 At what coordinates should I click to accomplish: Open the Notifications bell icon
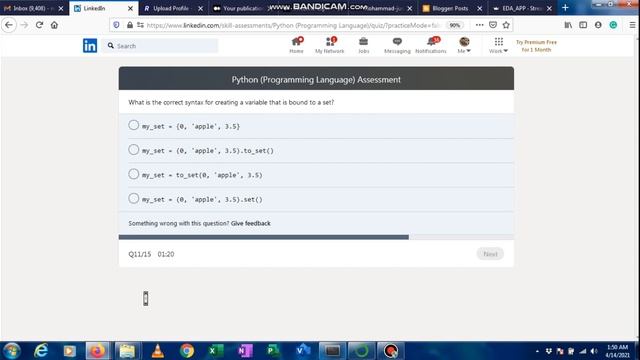431,45
